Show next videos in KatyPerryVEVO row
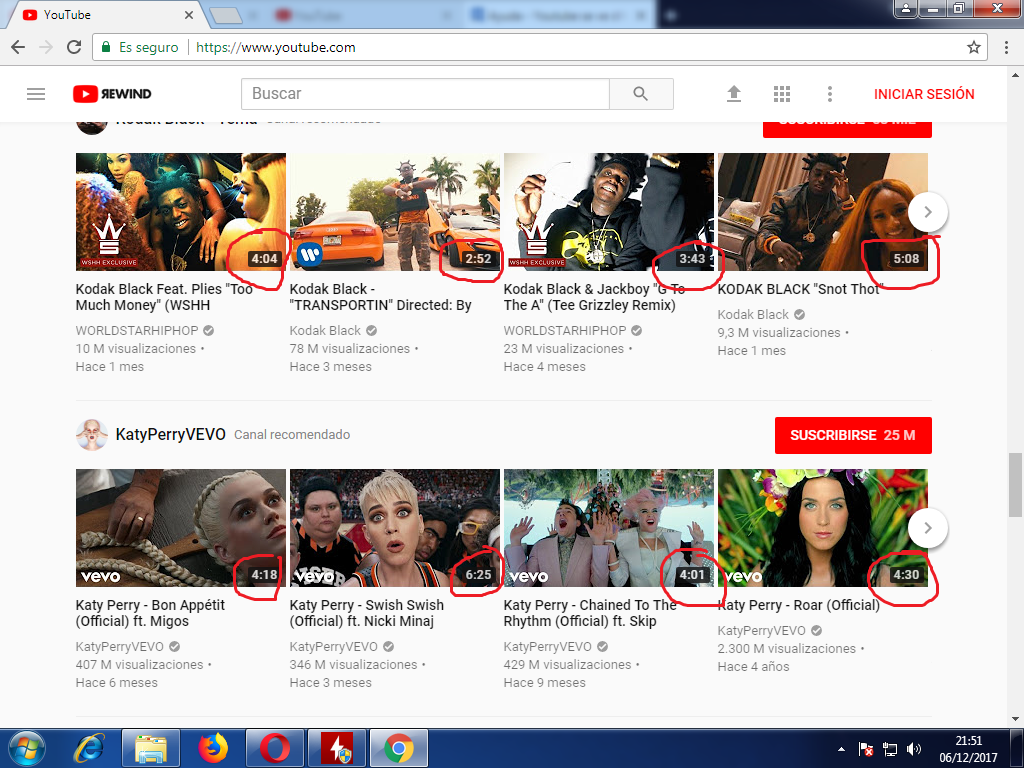The width and height of the screenshot is (1024, 768). click(927, 528)
